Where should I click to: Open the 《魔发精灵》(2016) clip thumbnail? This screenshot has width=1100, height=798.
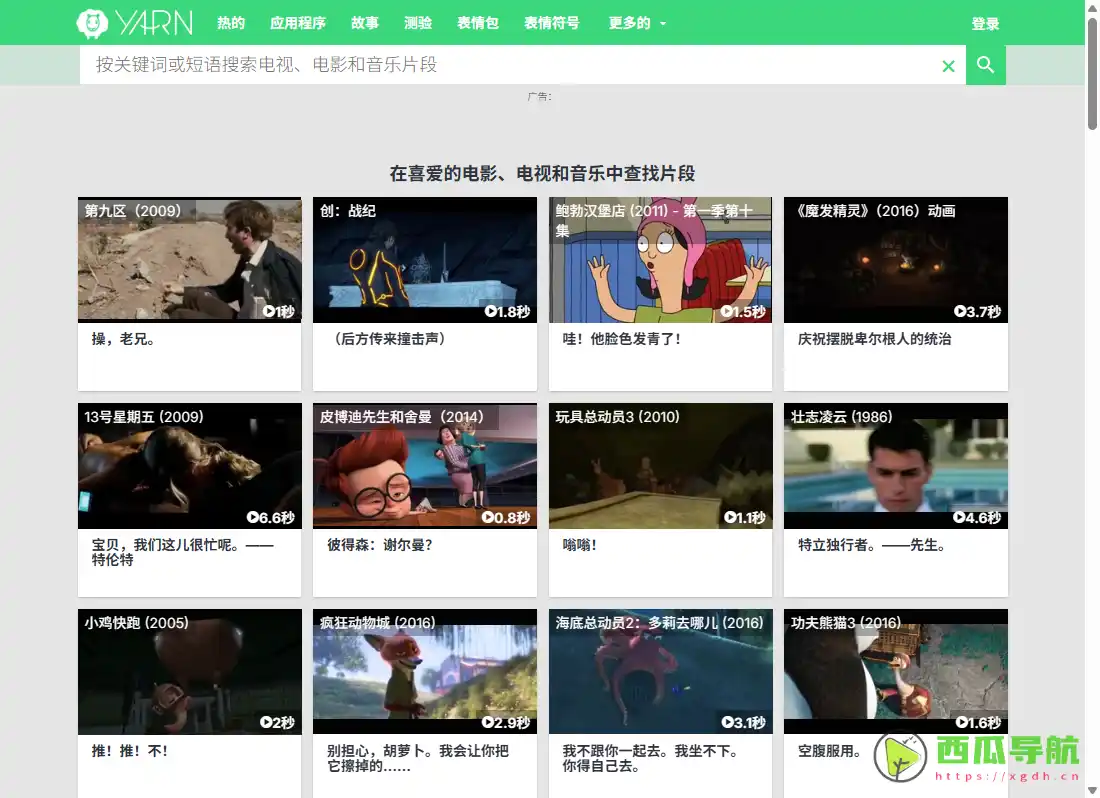[896, 259]
